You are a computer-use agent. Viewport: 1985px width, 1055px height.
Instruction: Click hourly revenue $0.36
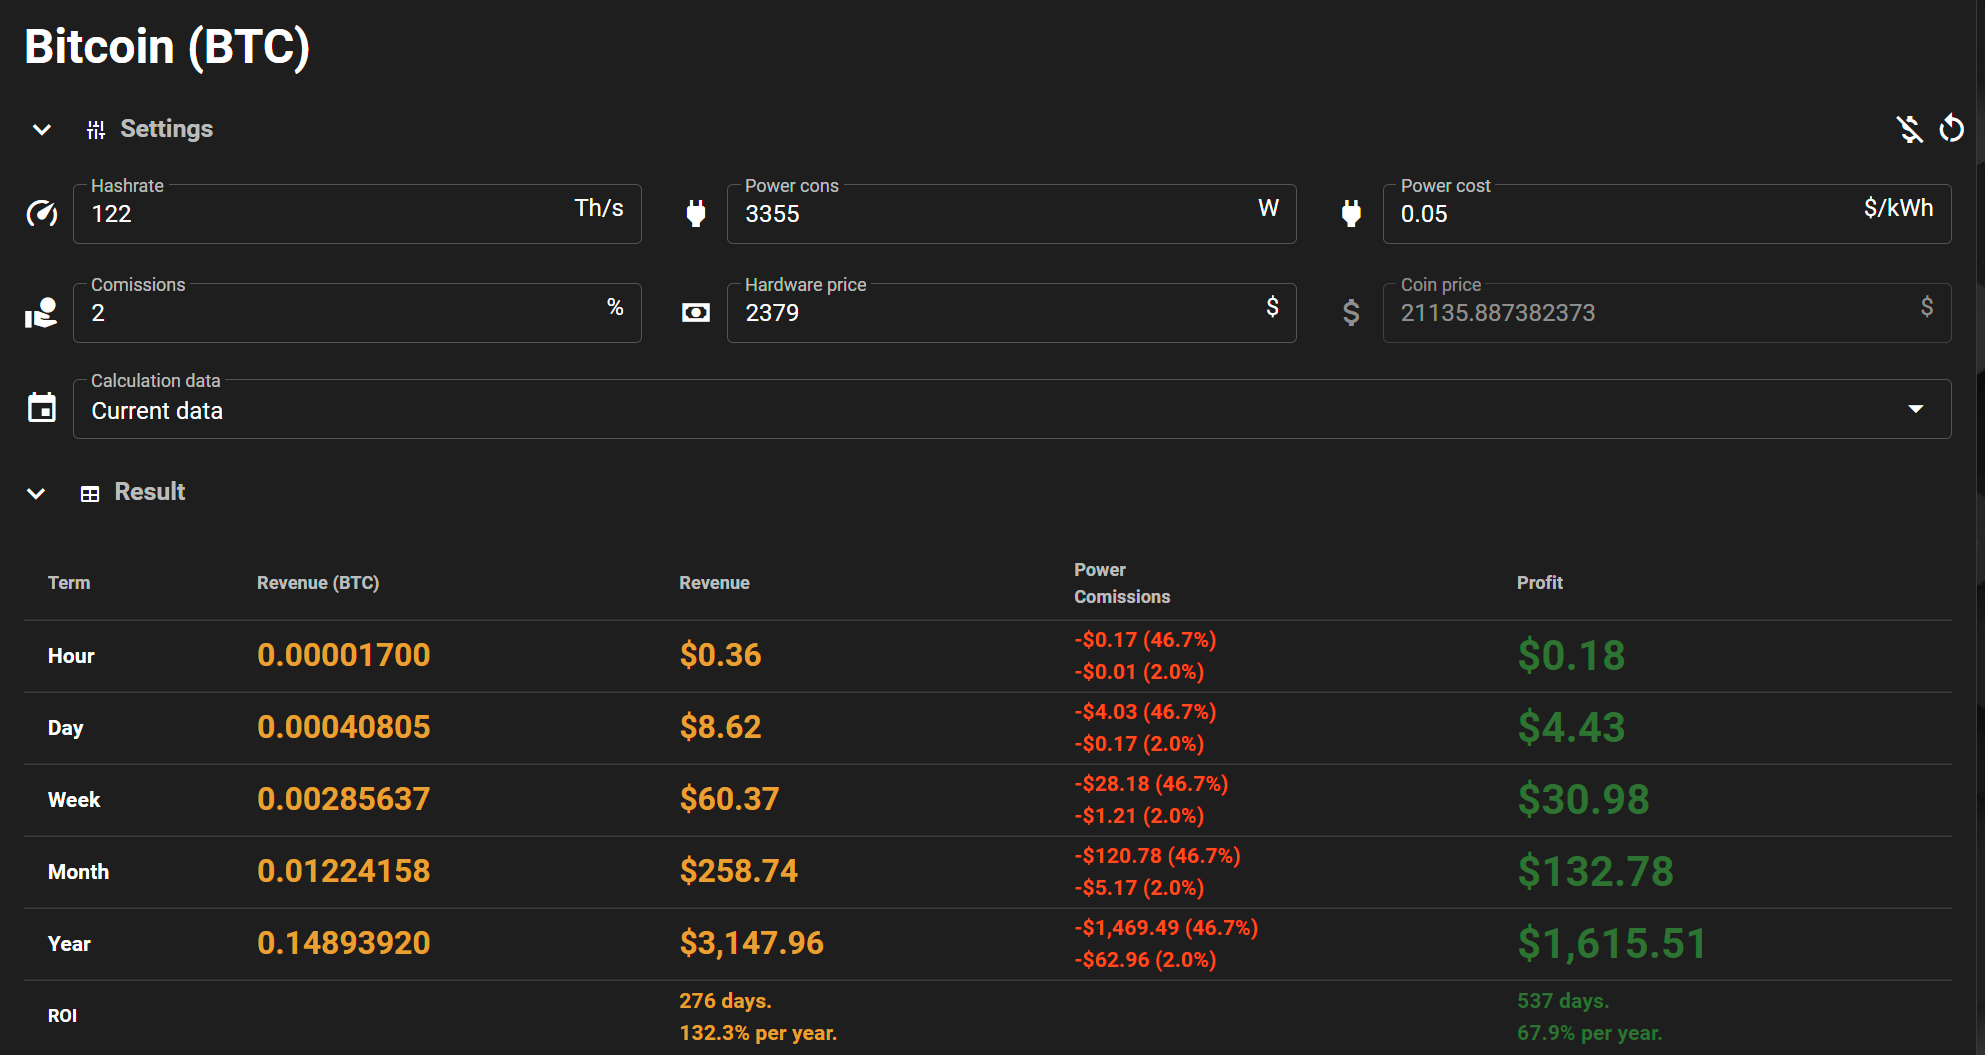click(720, 655)
